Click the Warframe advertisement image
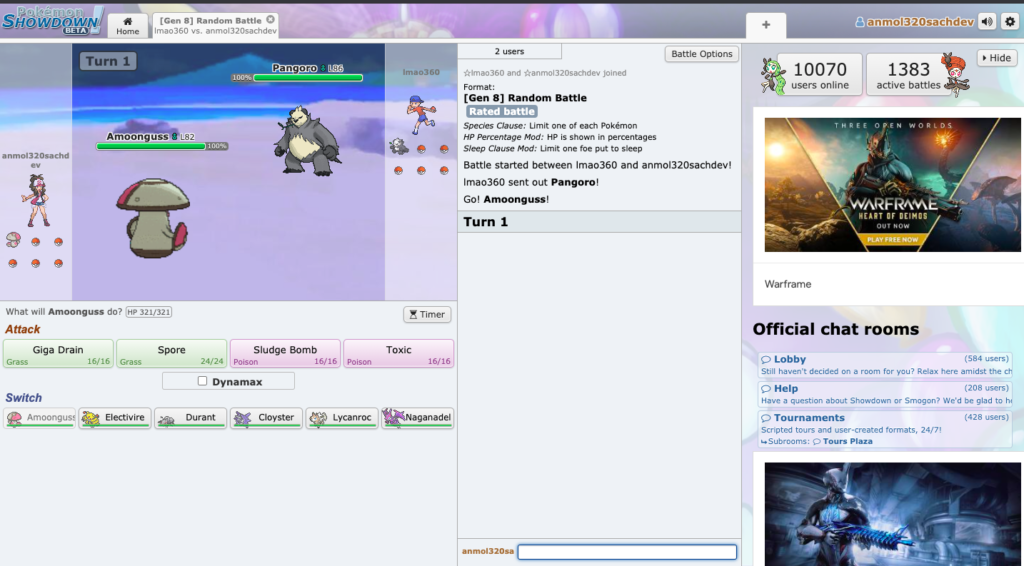Screen dimensions: 1024x566 click(x=879, y=185)
